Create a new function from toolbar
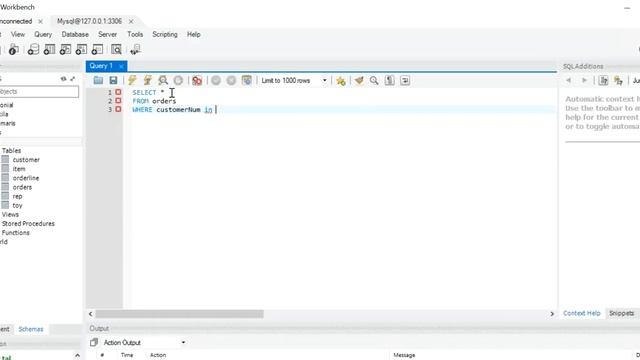 (97, 50)
